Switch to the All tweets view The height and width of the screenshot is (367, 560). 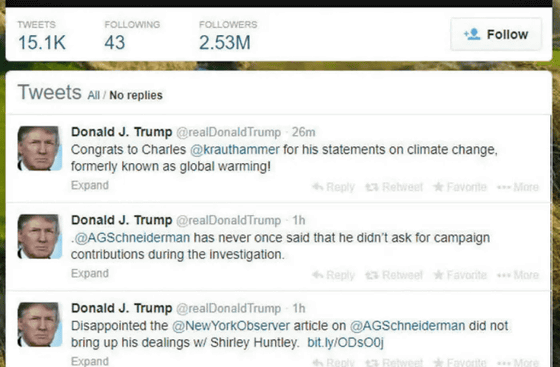[x=94, y=95]
